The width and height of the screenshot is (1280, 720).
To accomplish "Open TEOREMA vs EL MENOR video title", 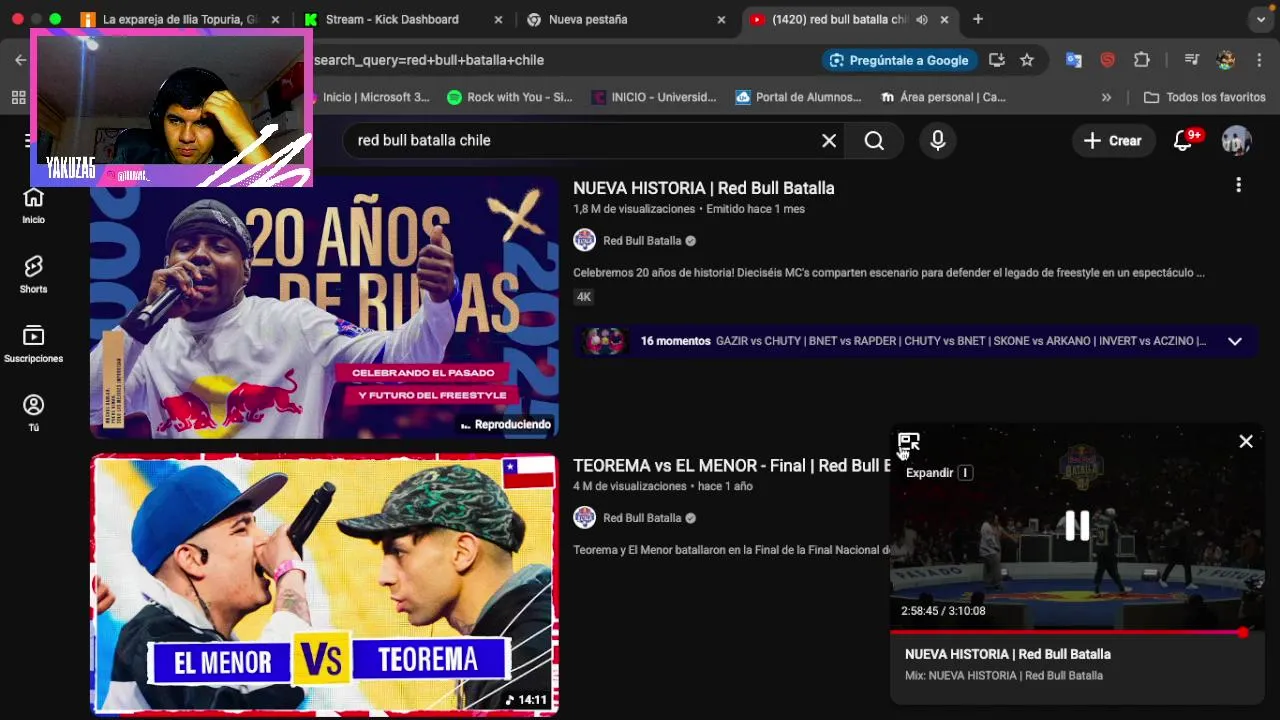I will (731, 465).
